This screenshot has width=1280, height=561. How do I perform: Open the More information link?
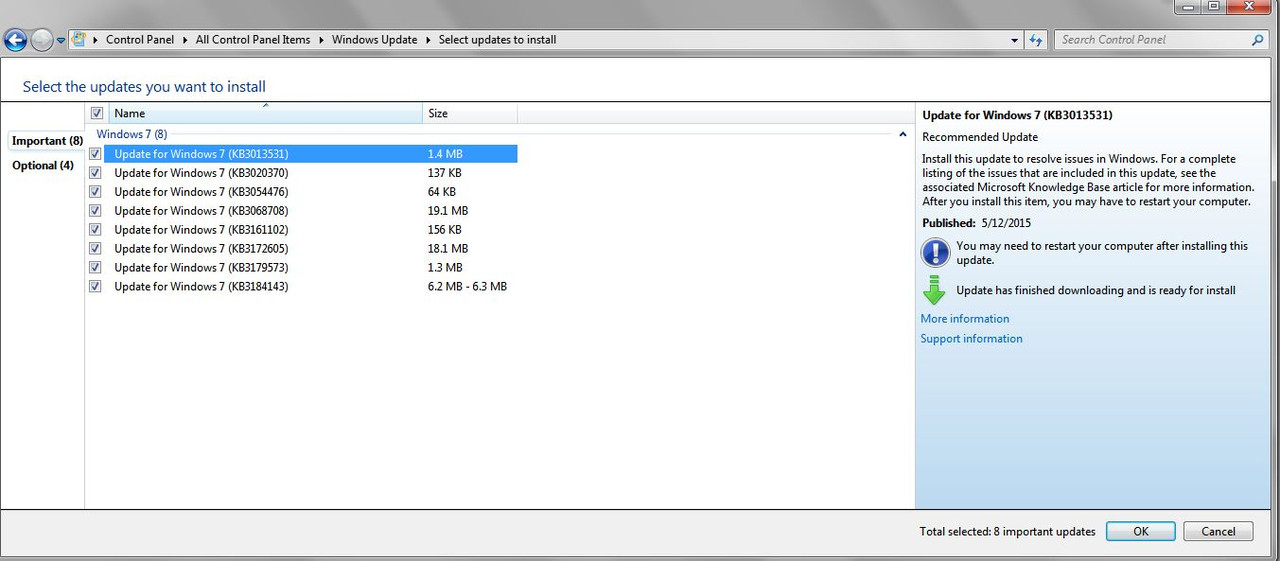tap(964, 319)
